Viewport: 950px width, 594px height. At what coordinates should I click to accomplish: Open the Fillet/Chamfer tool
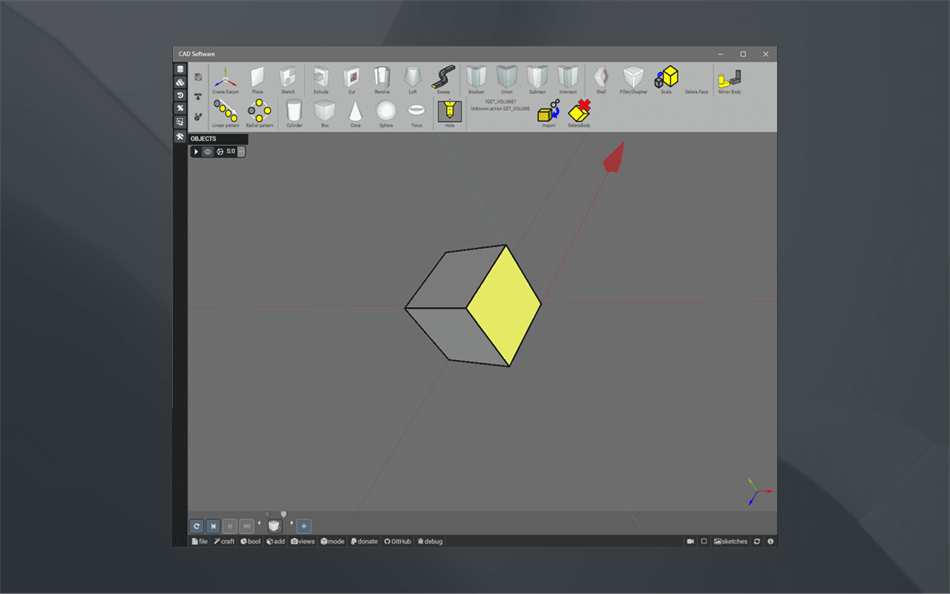click(x=634, y=76)
